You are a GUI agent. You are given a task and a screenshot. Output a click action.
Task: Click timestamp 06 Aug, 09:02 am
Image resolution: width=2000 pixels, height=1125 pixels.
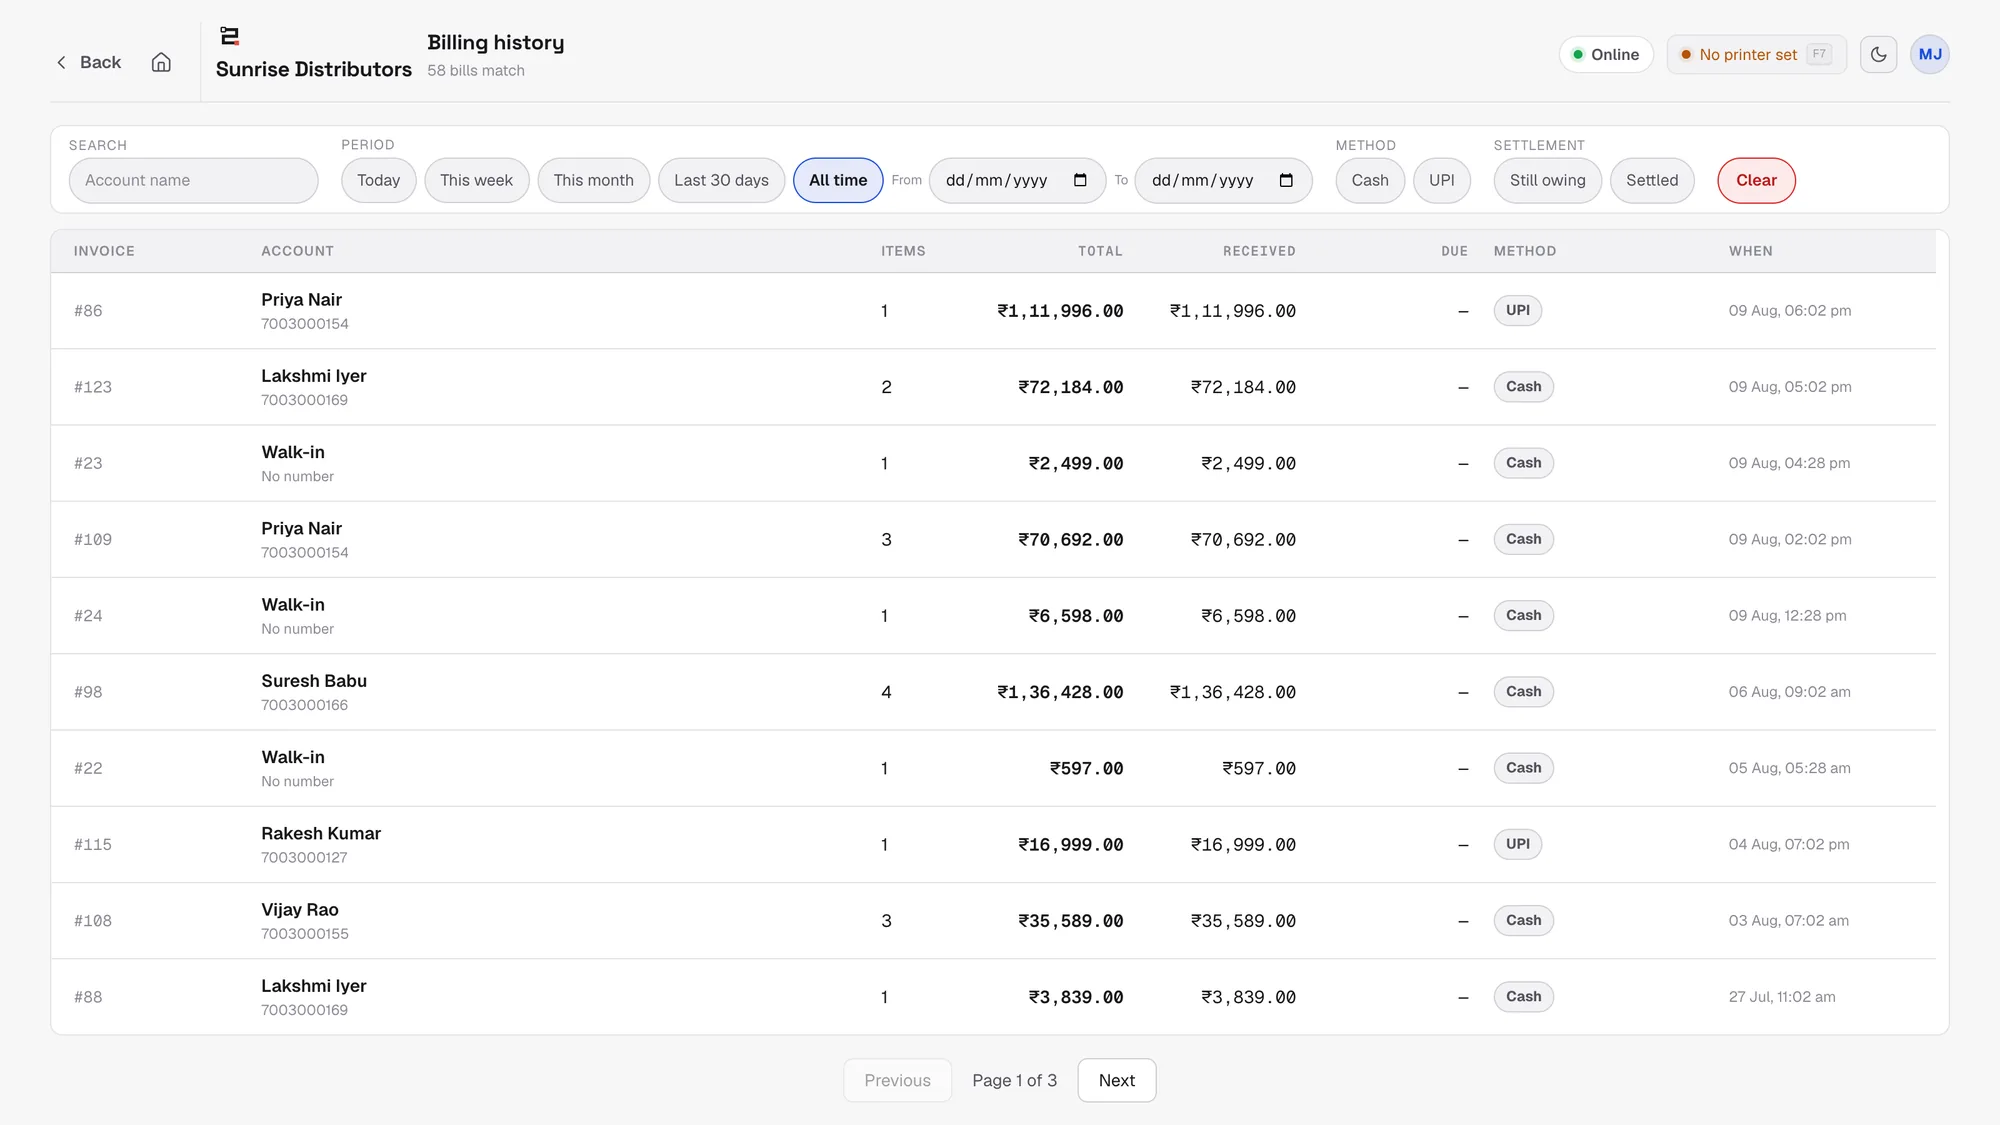point(1789,692)
